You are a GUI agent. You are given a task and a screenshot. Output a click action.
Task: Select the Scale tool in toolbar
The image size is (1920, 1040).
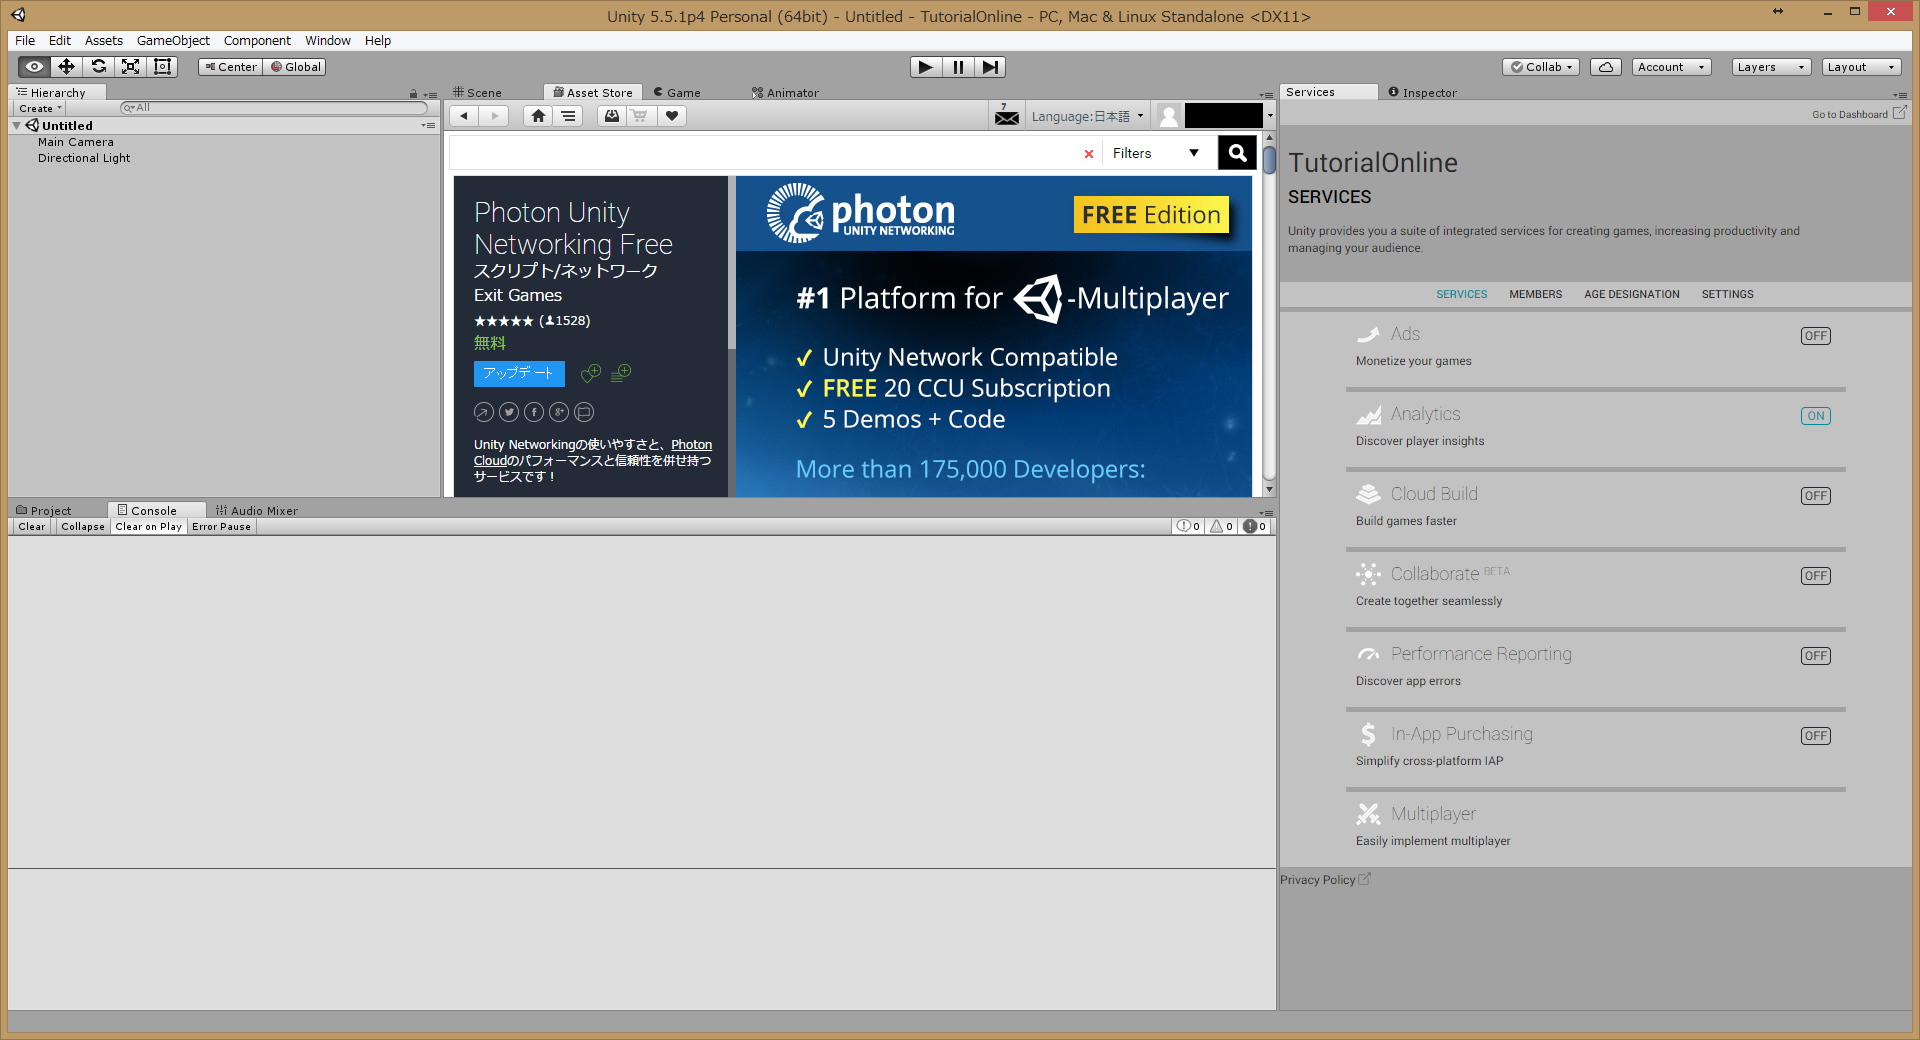130,67
